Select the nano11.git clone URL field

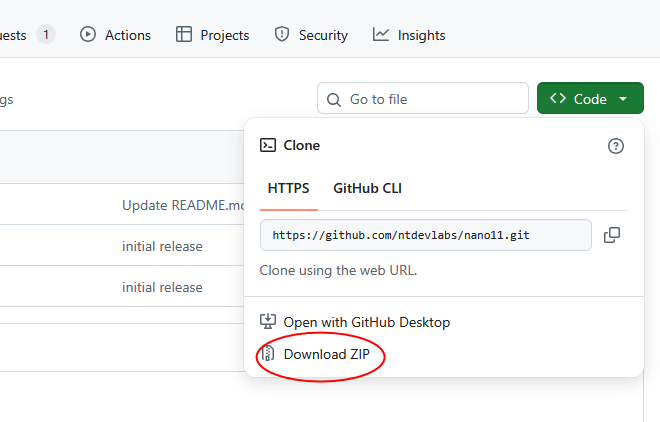click(x=426, y=235)
